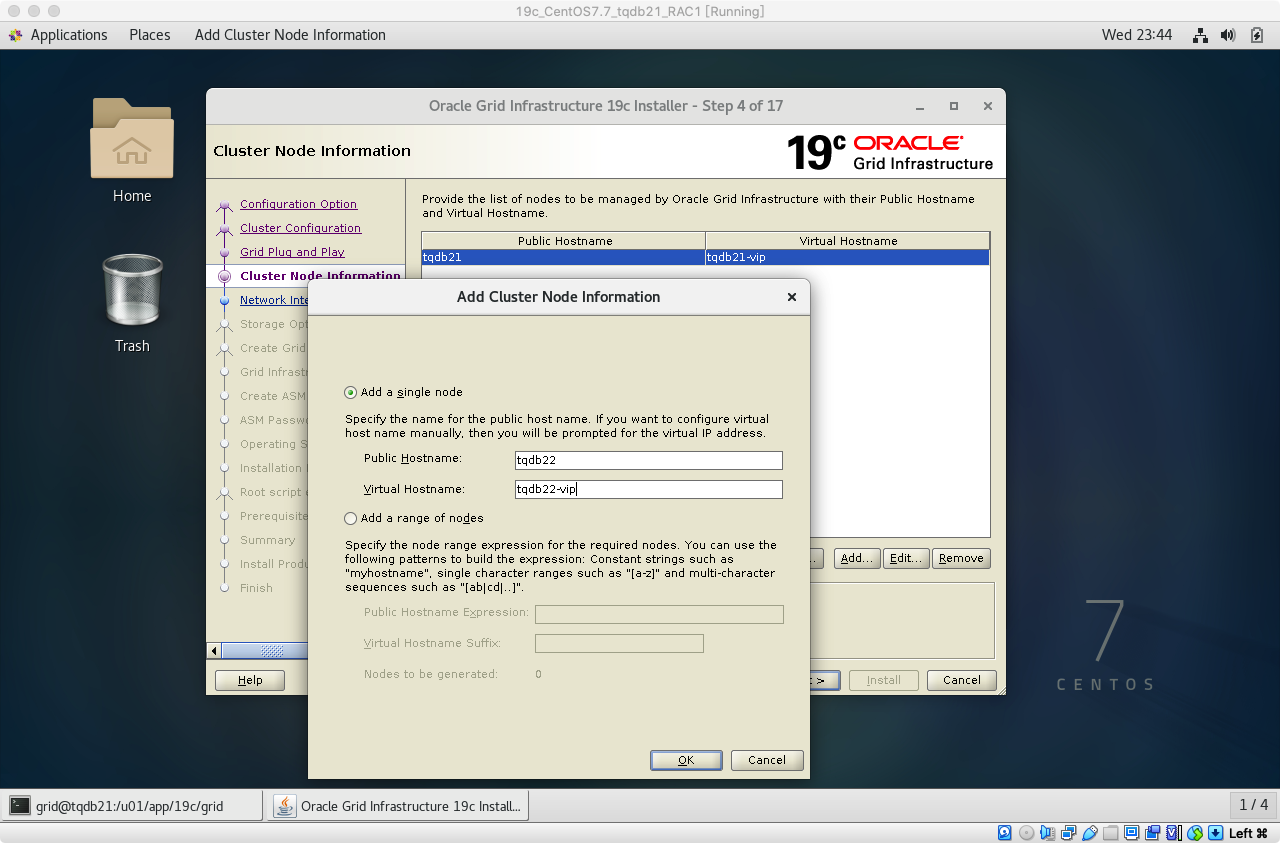Click sidebar scrollbar left arrow
1280x843 pixels.
(x=213, y=651)
